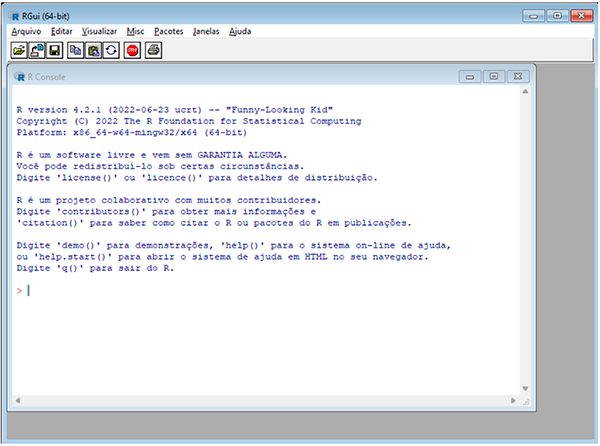Click the R logo in RGui title bar
600x446 pixels.
pos(15,16)
